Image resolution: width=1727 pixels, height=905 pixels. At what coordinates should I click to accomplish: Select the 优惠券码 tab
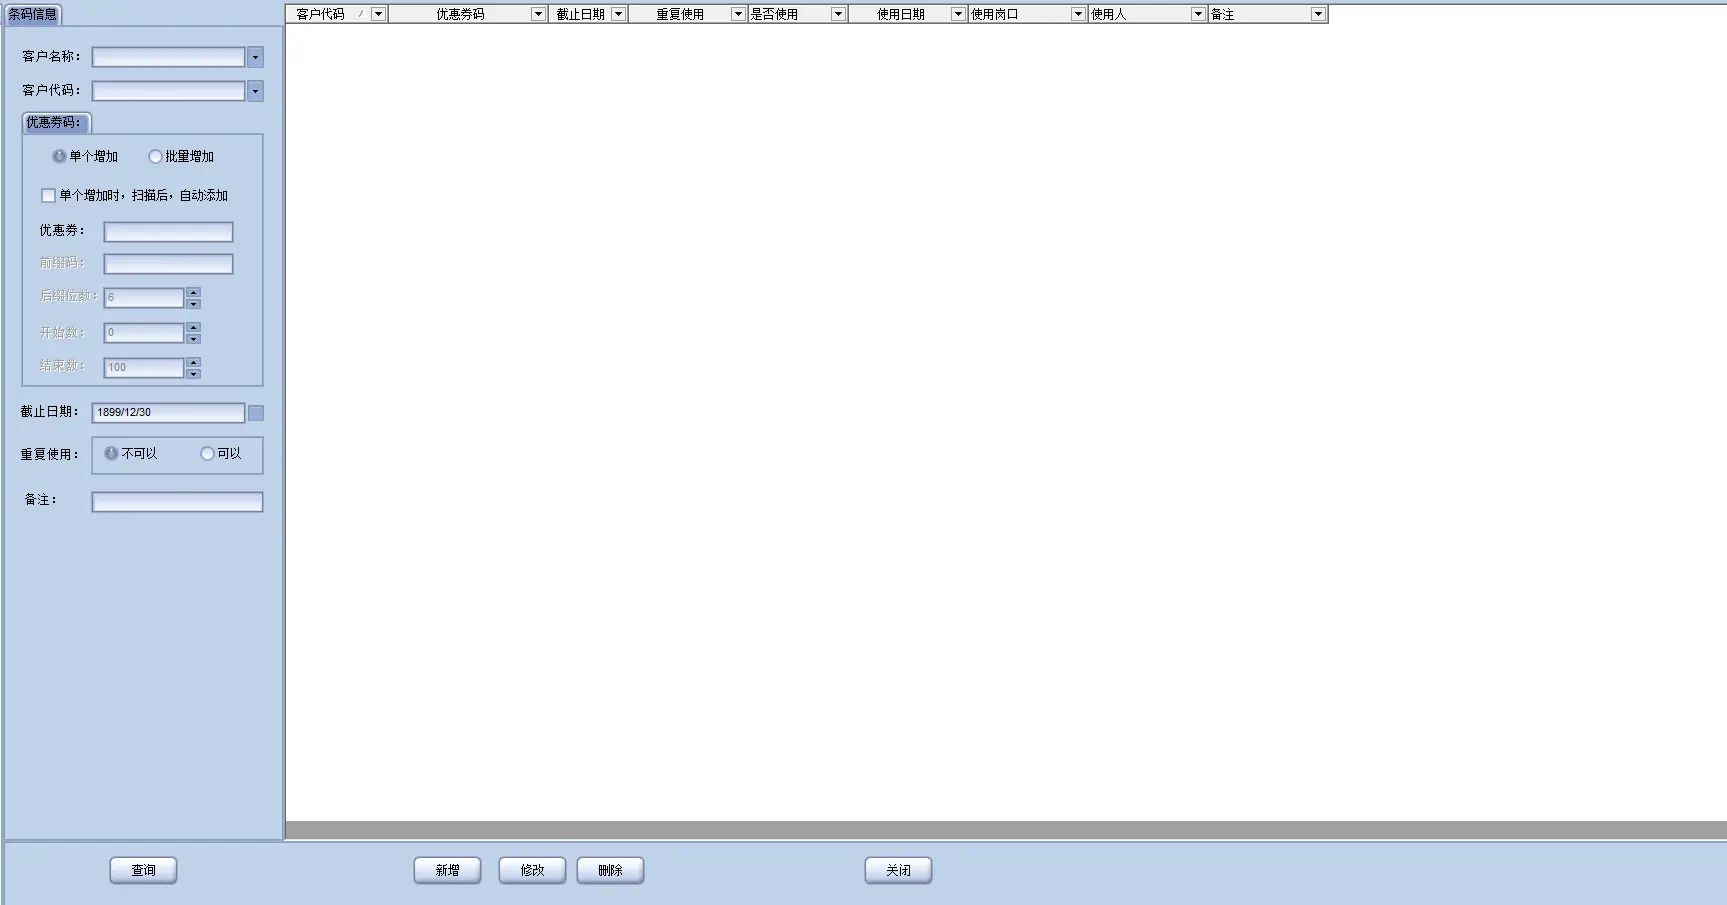(x=55, y=123)
